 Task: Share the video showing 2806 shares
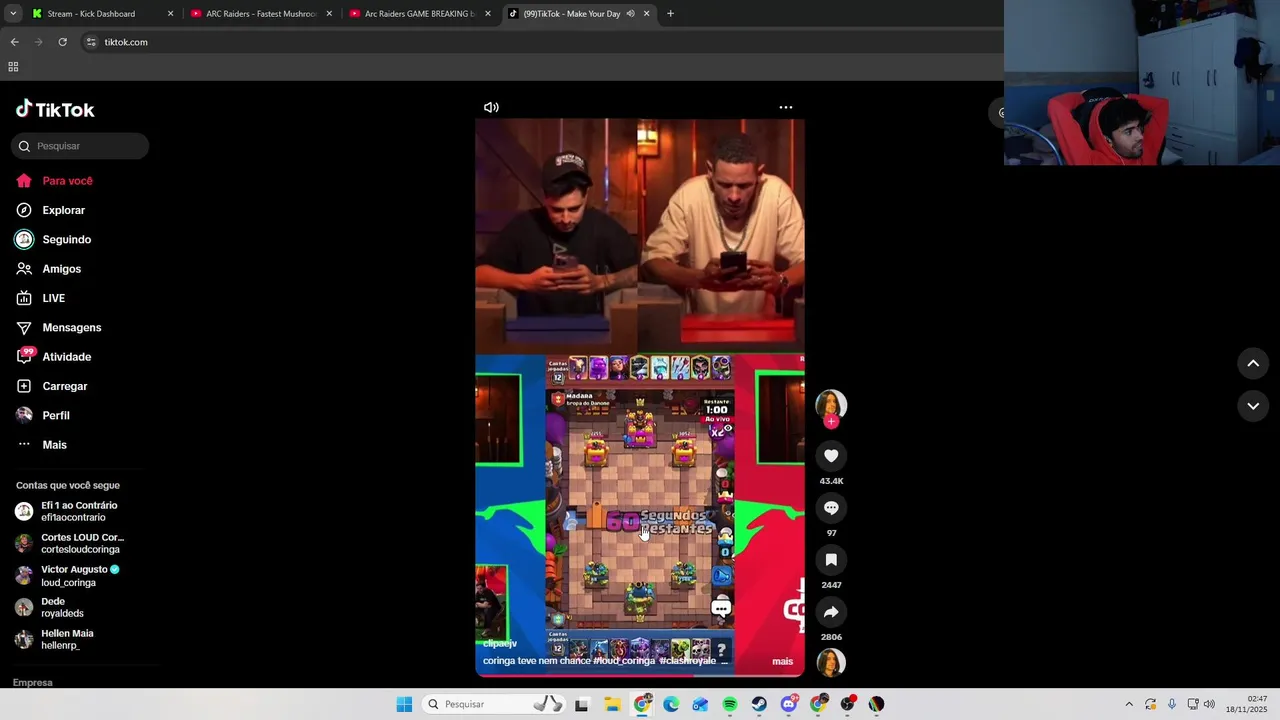click(831, 612)
